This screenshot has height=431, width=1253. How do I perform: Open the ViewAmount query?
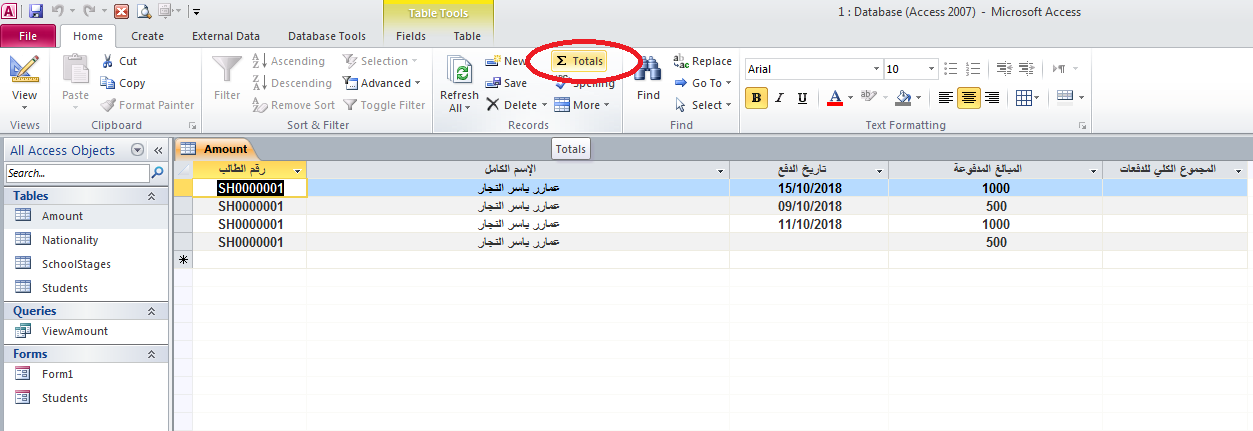[74, 331]
